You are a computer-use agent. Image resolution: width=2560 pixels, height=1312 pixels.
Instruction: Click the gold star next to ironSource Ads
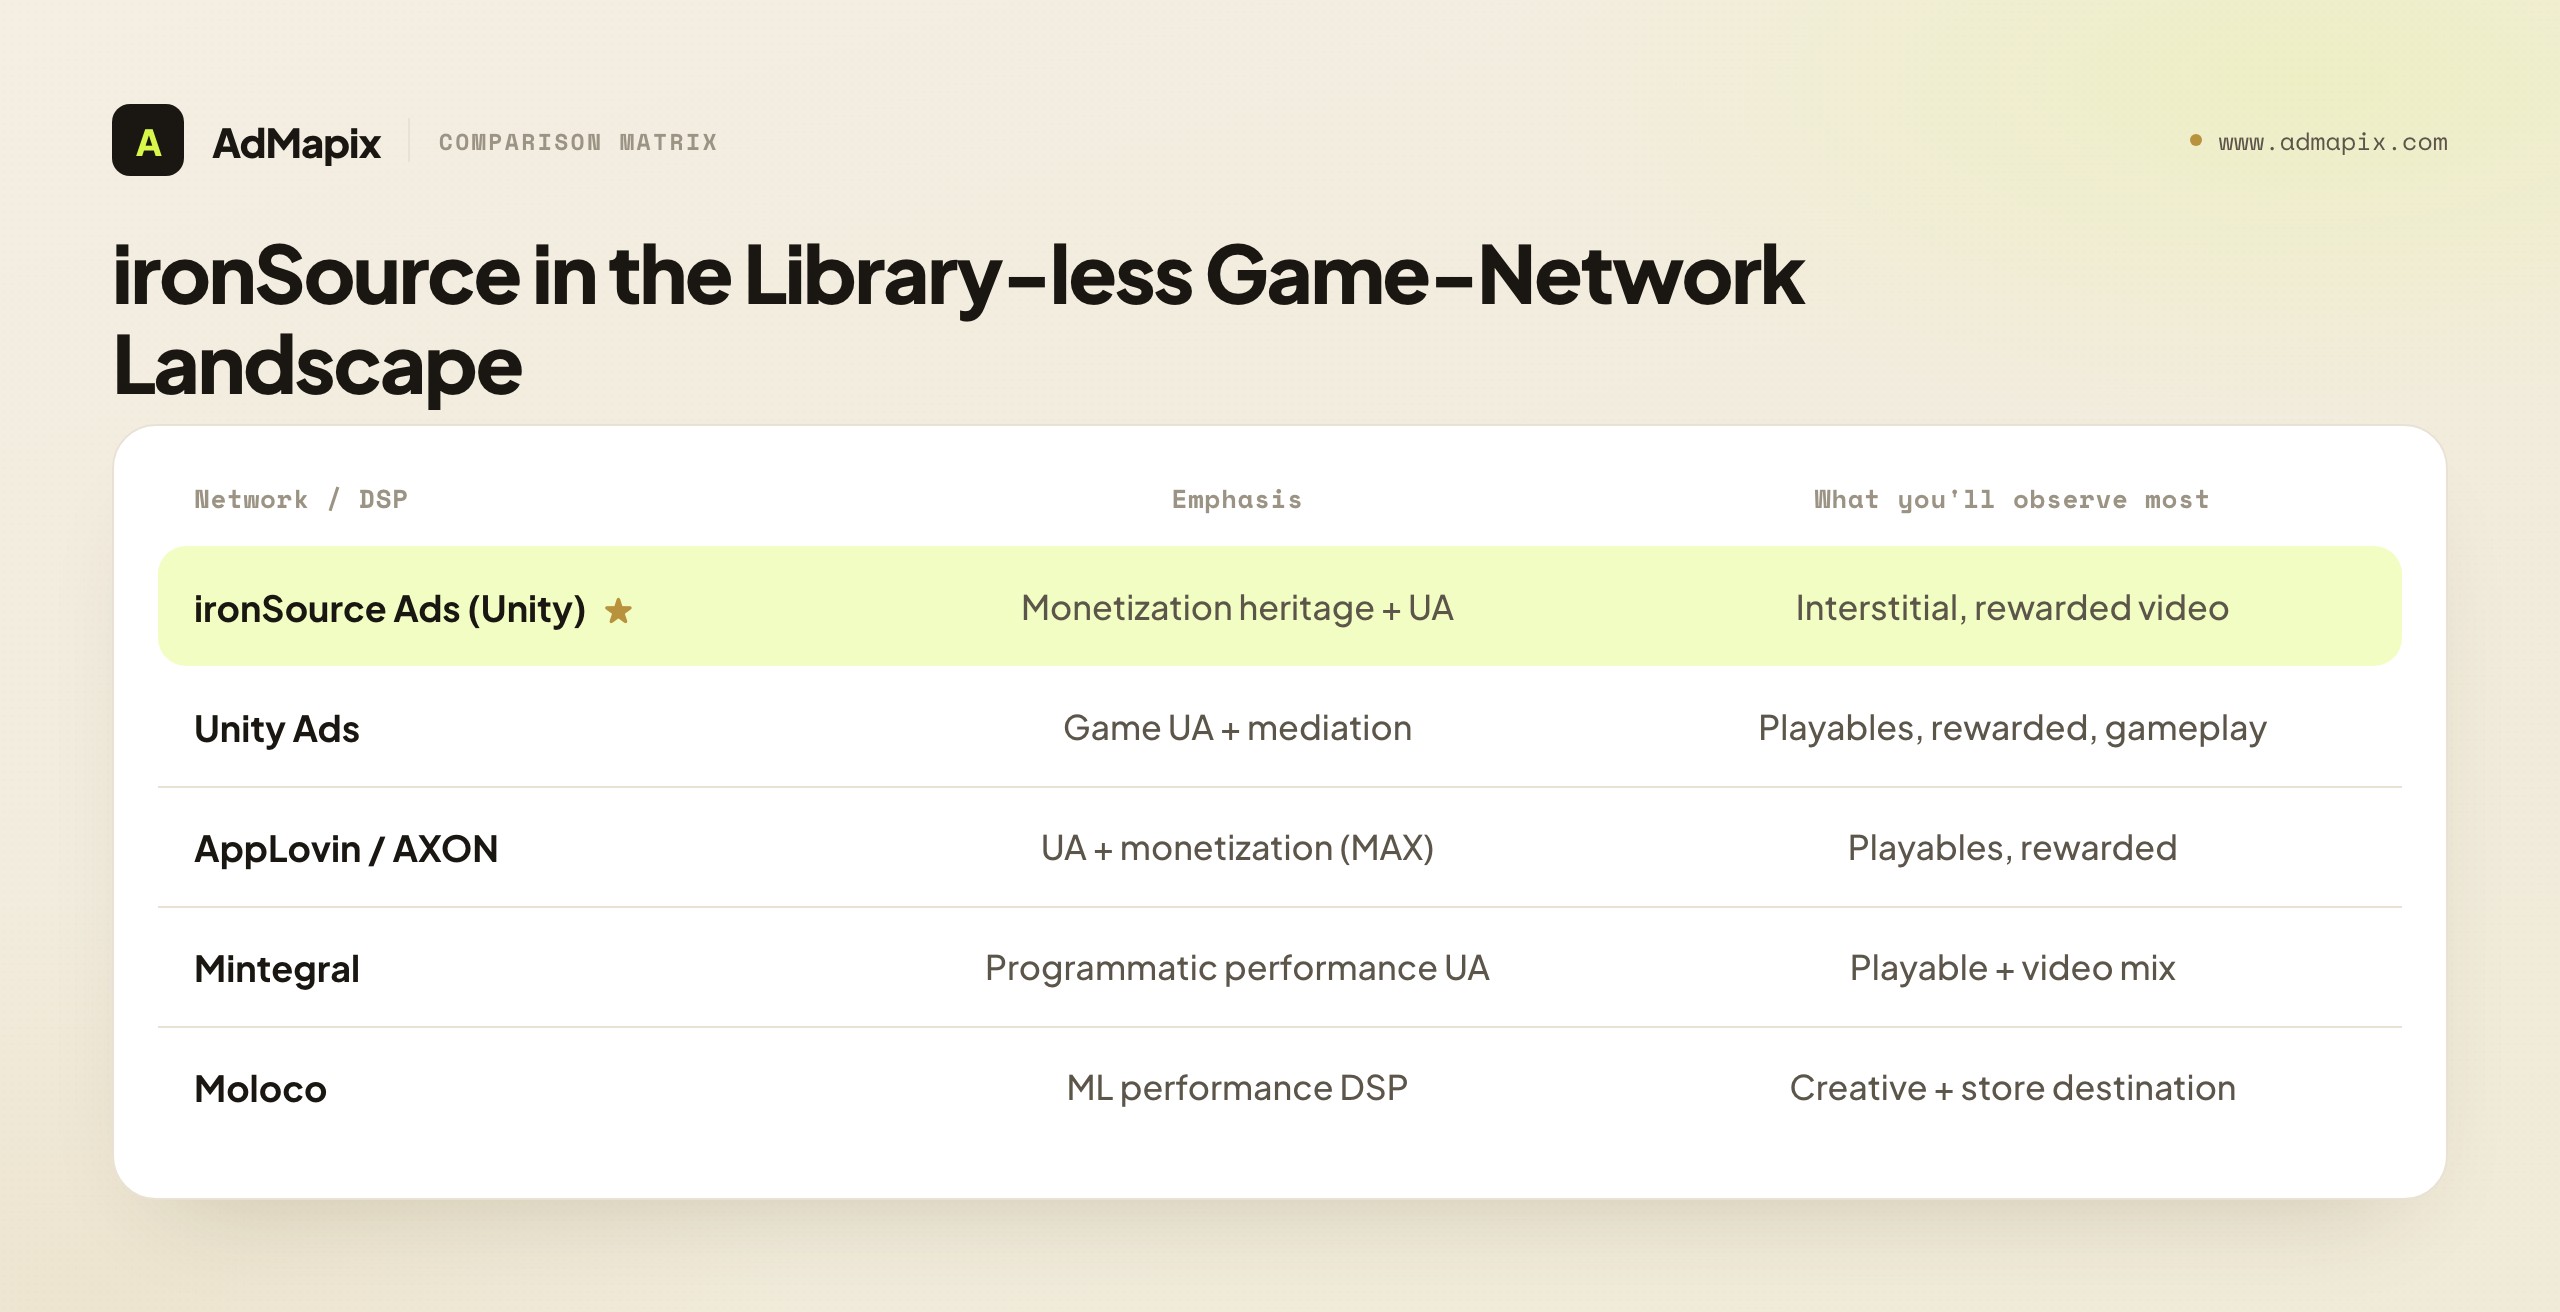pos(619,610)
